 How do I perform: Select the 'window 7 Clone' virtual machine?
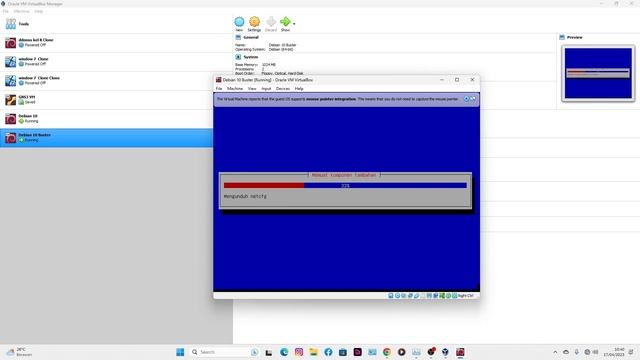(116, 62)
